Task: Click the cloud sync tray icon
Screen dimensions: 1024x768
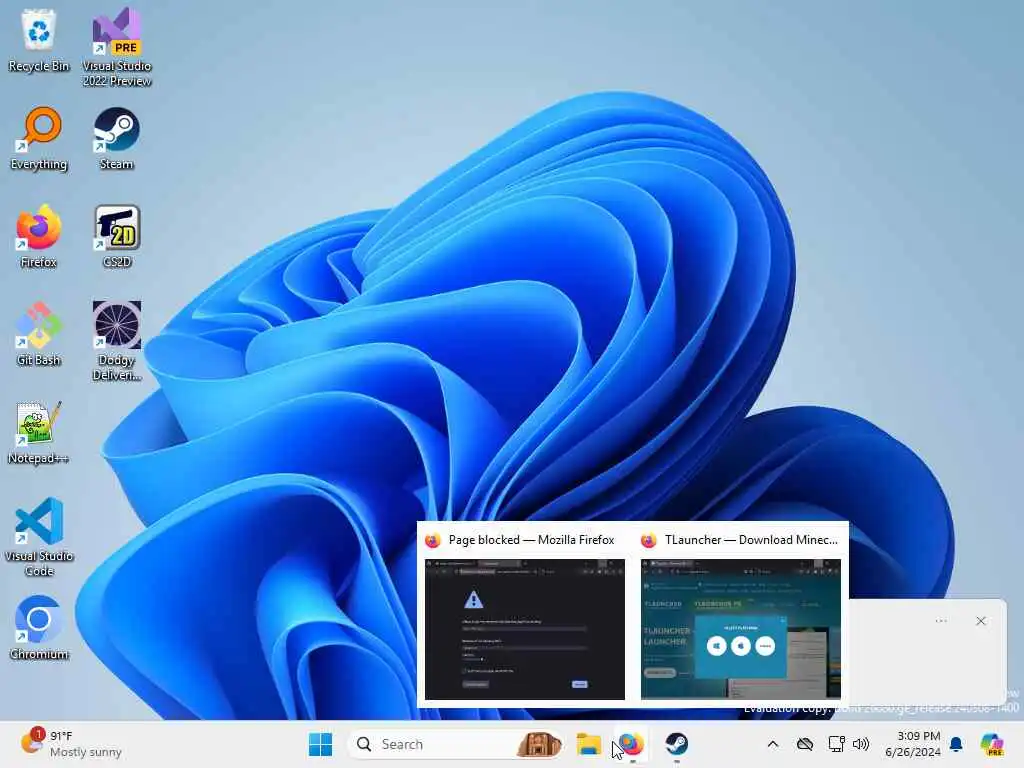Action: click(805, 744)
